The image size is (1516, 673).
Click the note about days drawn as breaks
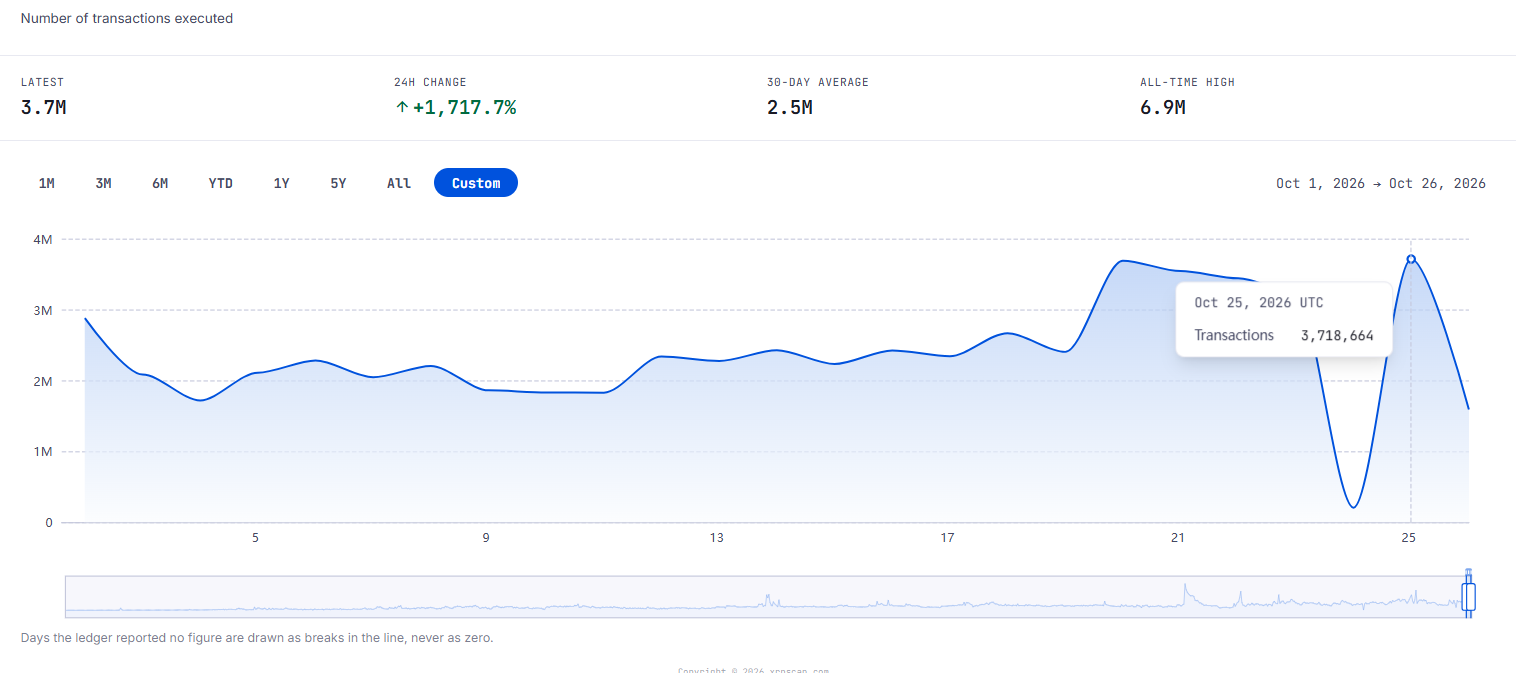pos(257,637)
